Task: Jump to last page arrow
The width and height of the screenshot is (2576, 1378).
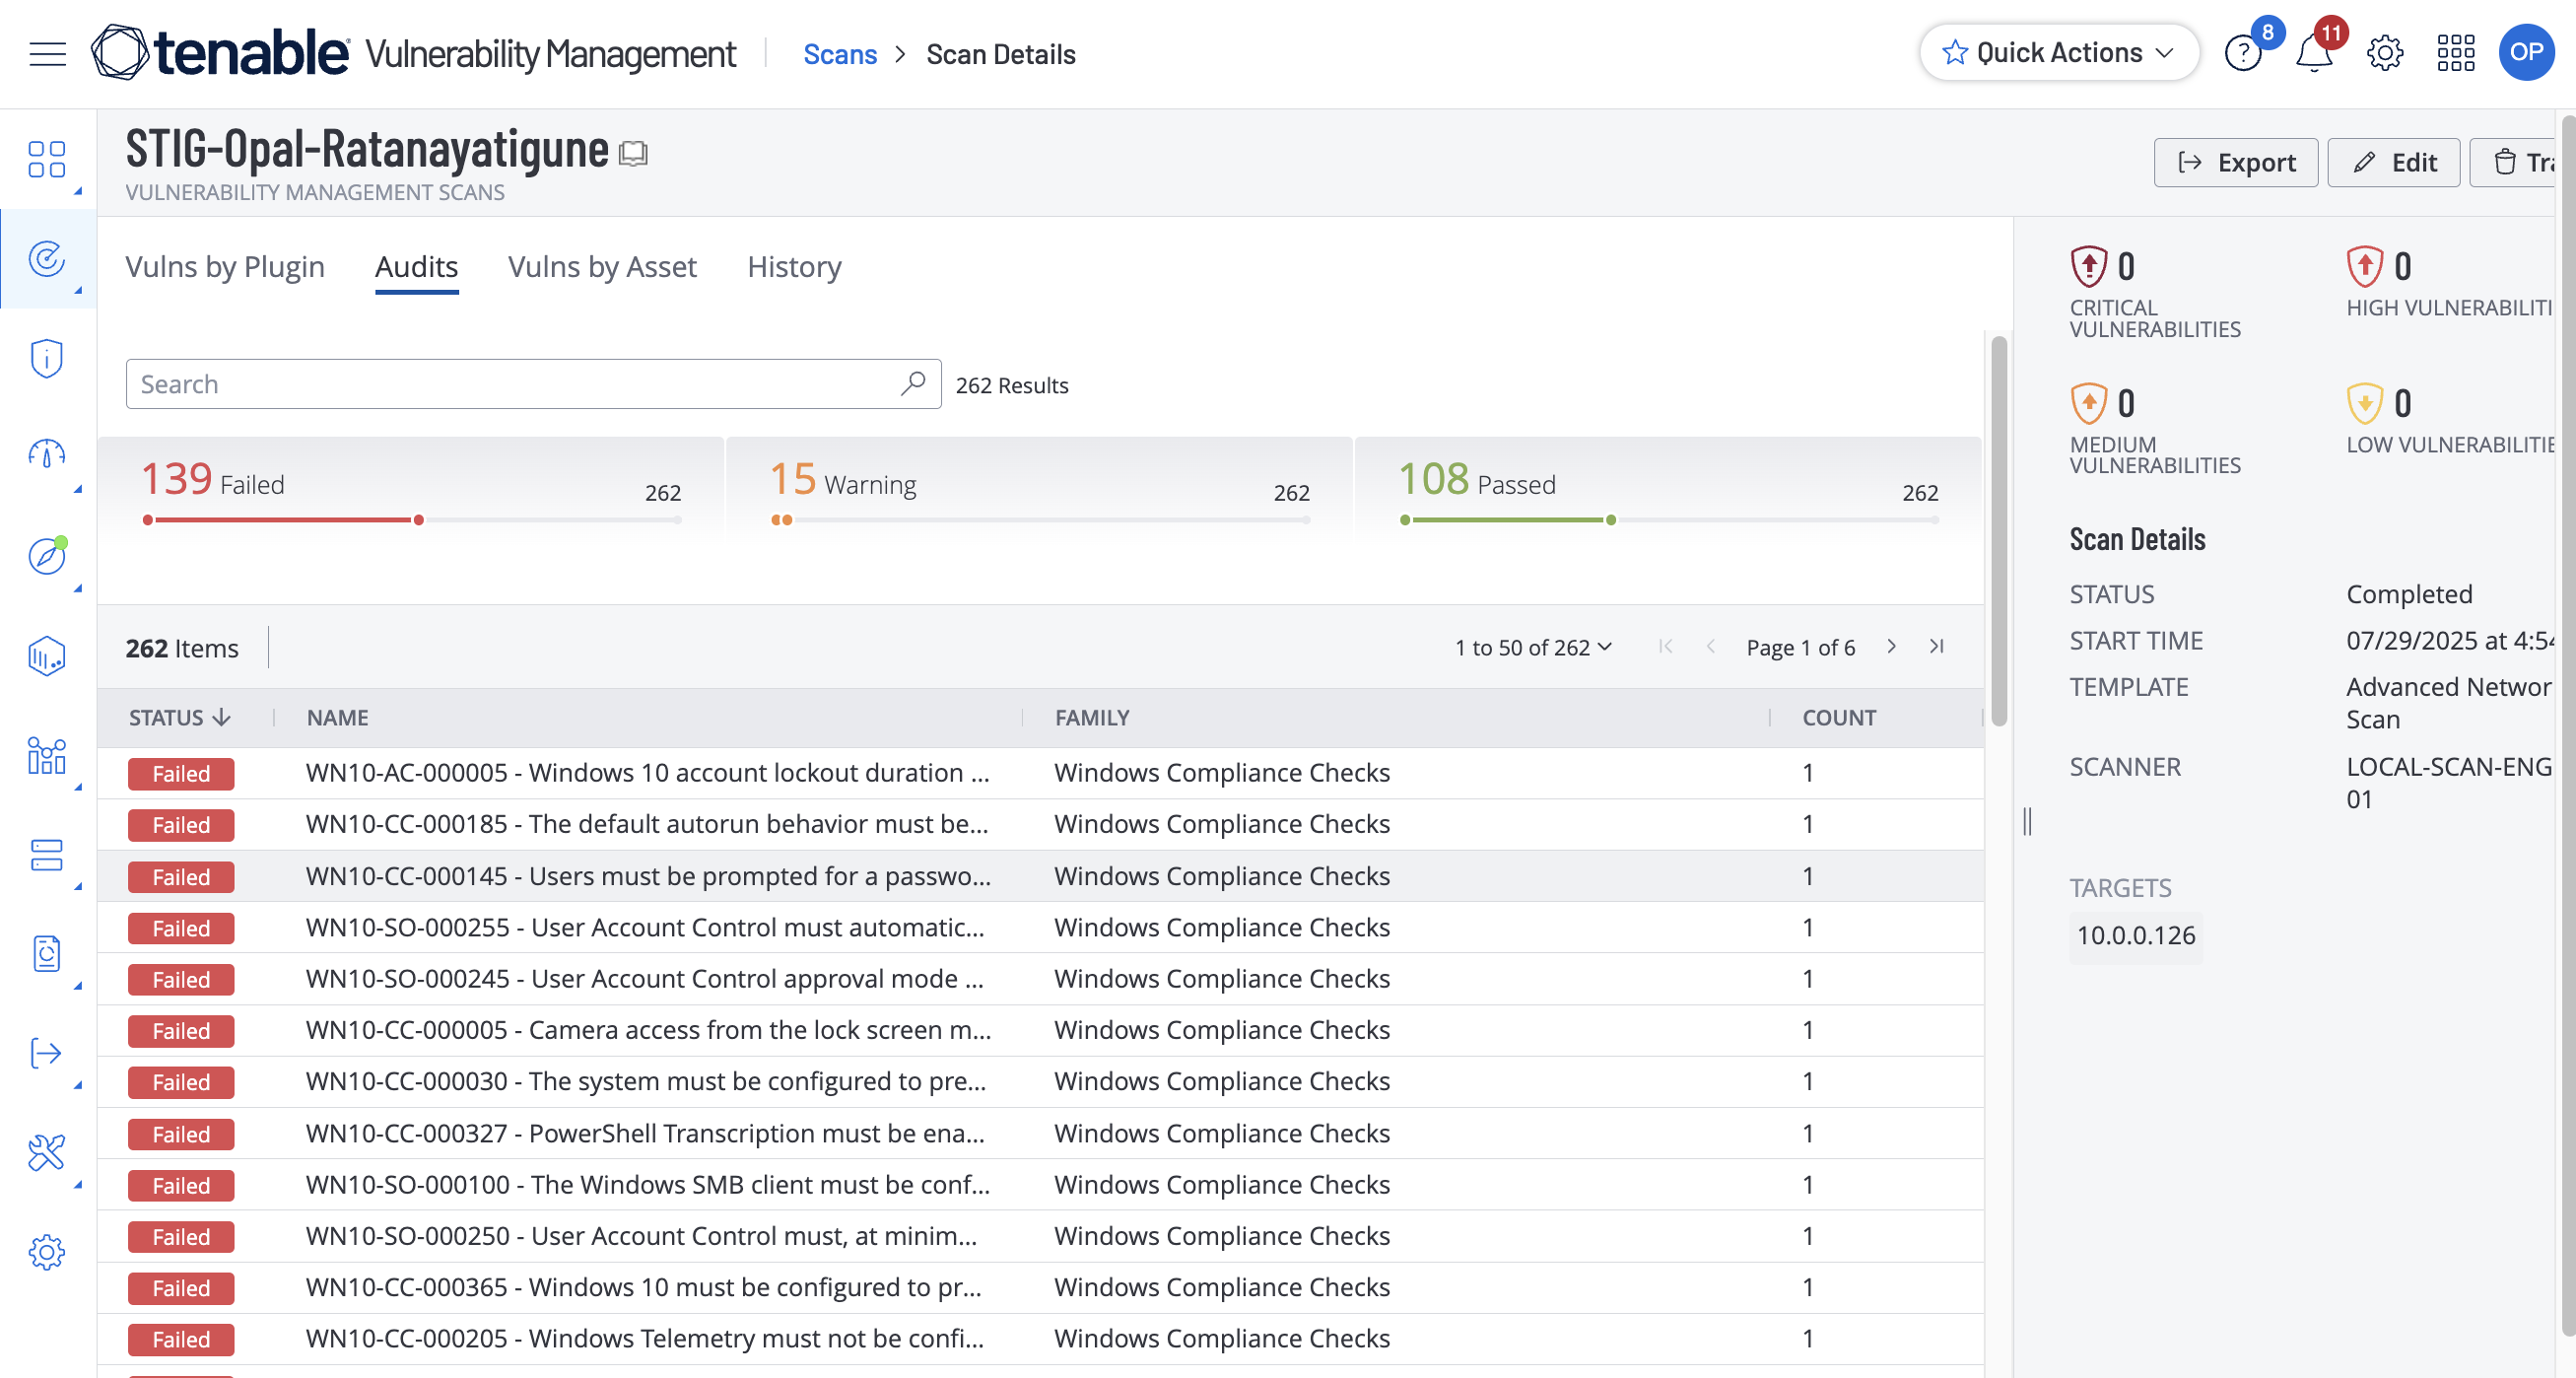Action: 1937,647
